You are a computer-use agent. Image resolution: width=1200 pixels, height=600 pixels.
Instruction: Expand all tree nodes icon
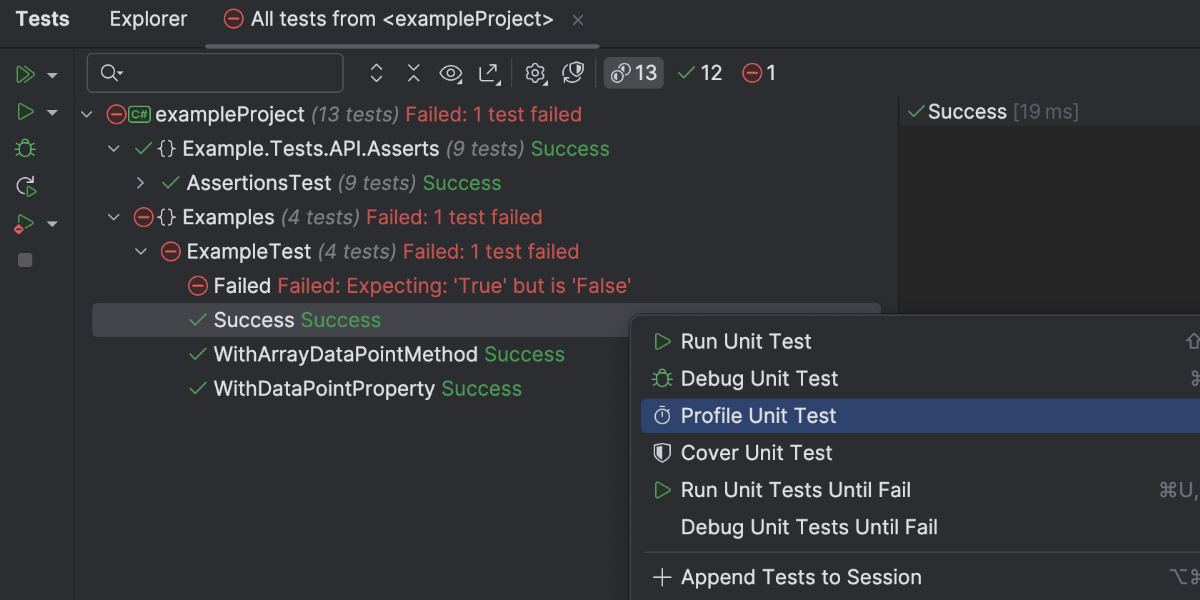(x=376, y=73)
